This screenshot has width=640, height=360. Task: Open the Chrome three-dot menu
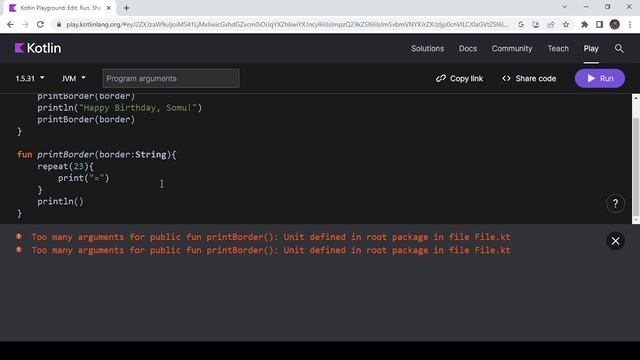click(630, 24)
